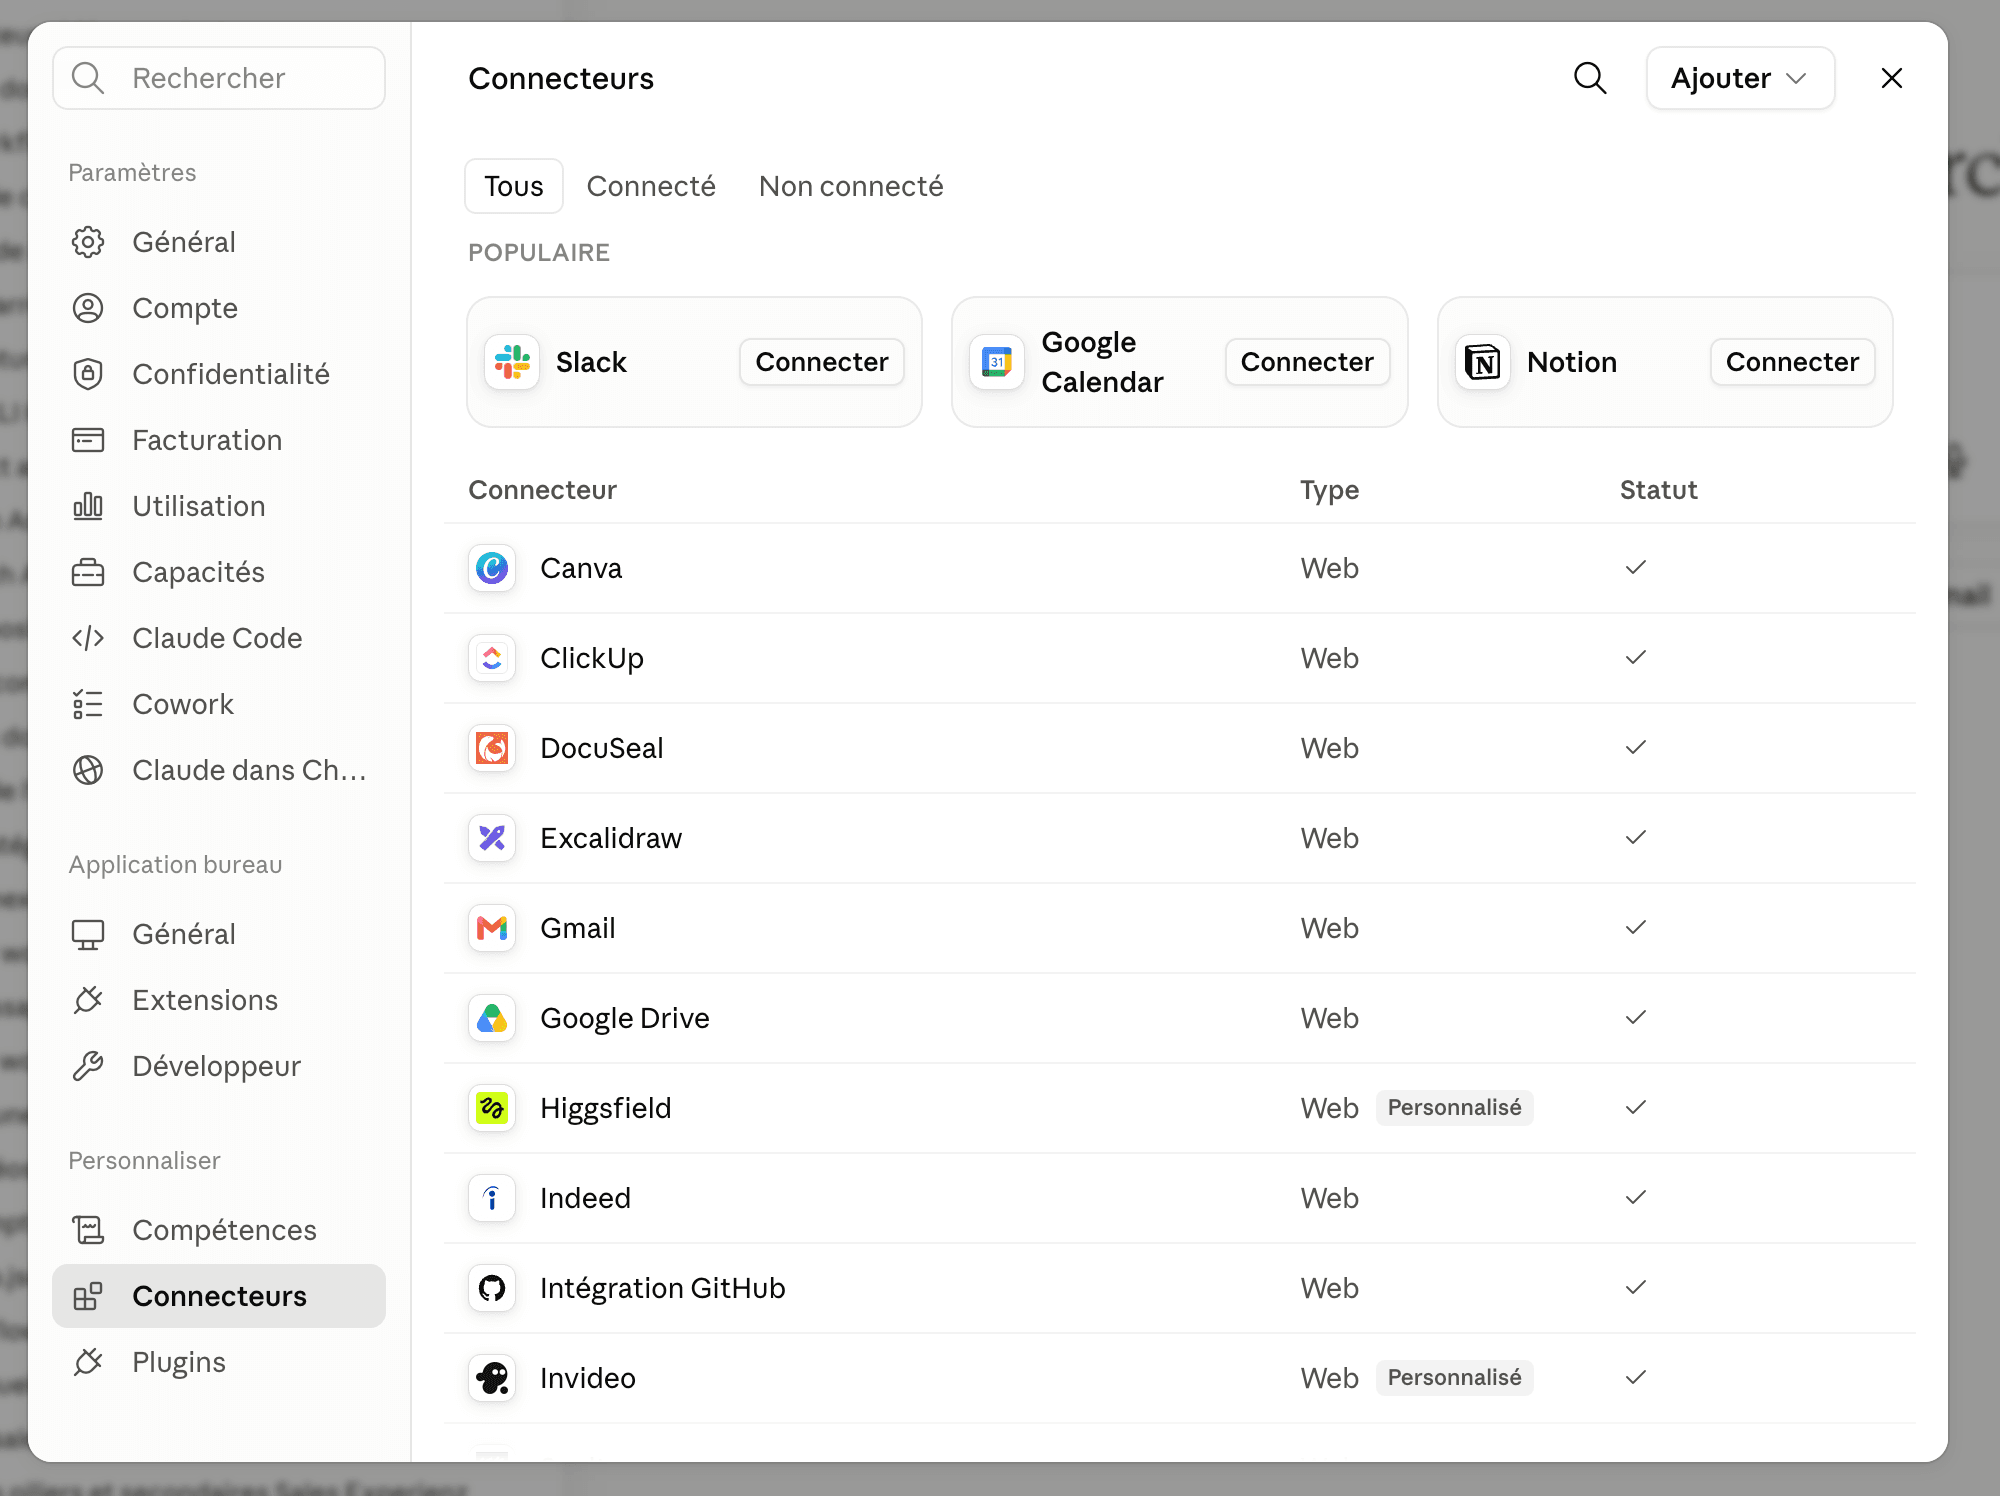Click the Slack logo in Populaire
Viewport: 2000px width, 1496px height.
point(512,362)
